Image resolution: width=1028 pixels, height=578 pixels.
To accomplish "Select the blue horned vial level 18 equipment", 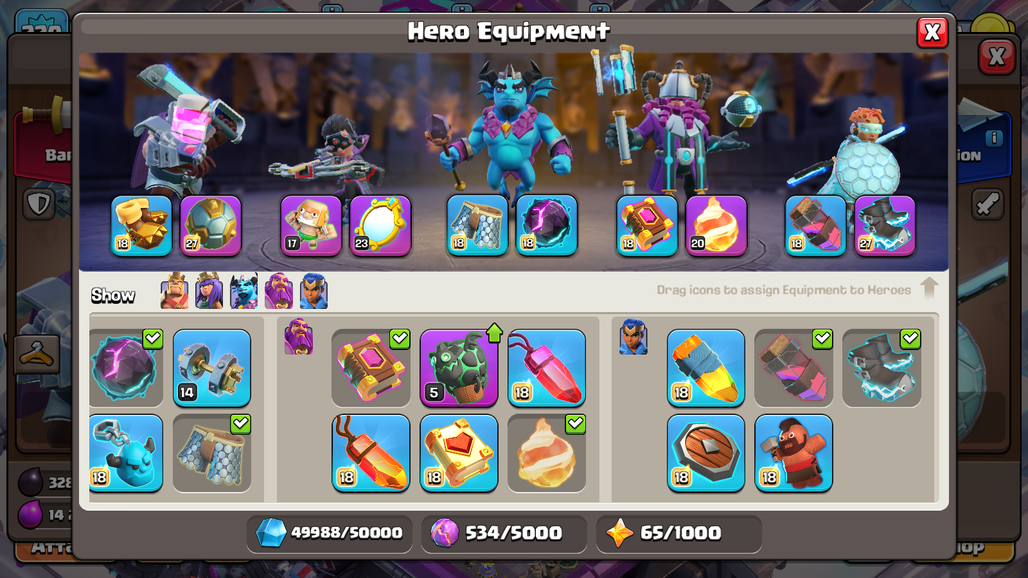I will coord(125,453).
